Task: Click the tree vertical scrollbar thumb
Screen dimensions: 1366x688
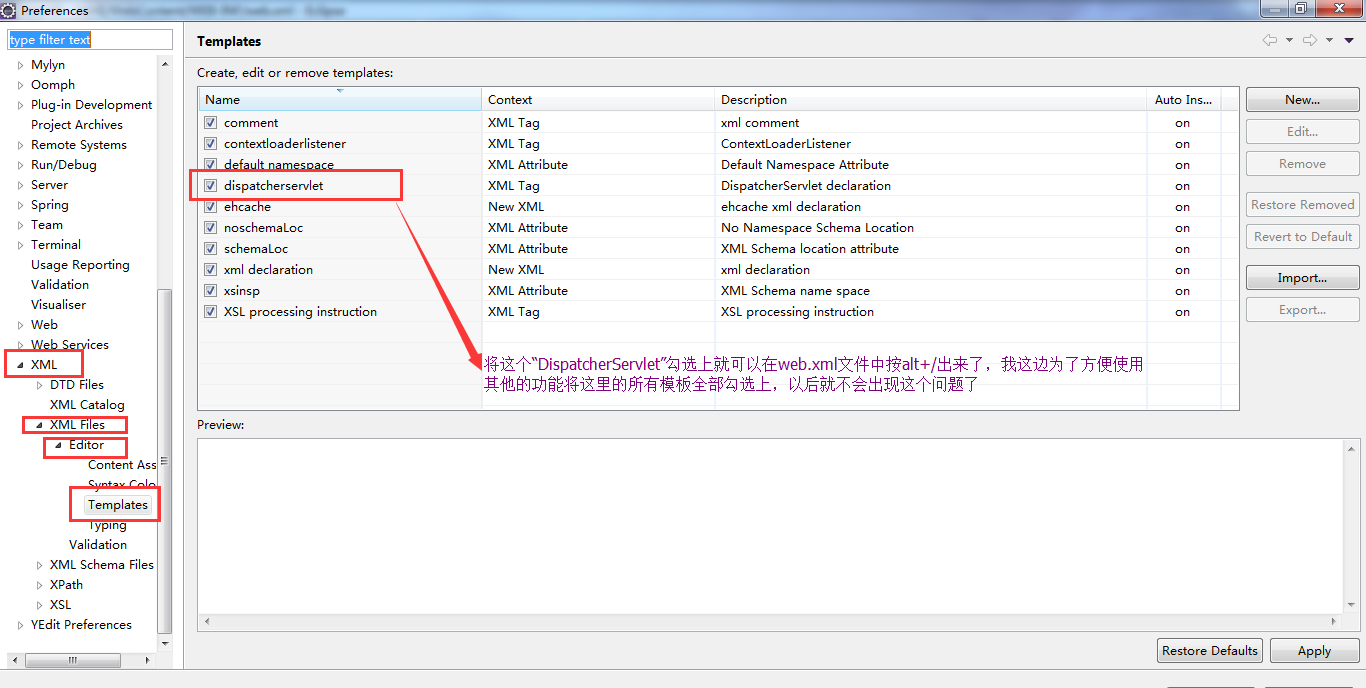Action: [165, 460]
